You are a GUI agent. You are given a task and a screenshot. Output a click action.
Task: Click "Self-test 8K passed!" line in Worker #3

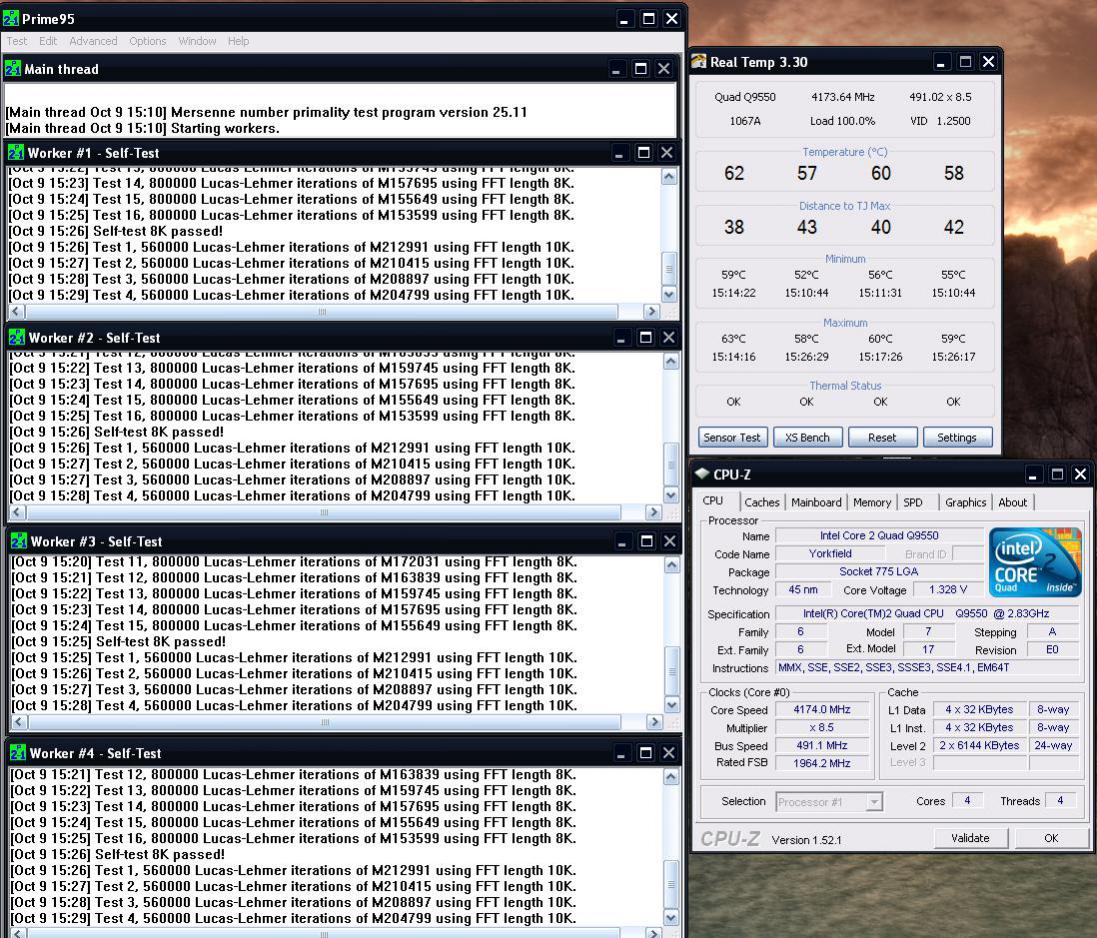click(119, 641)
